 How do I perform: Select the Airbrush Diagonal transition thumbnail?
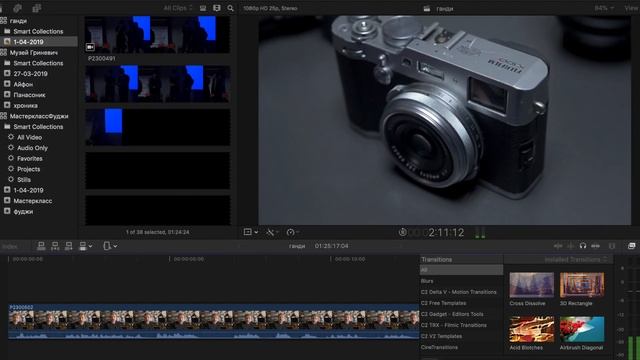(x=582, y=329)
